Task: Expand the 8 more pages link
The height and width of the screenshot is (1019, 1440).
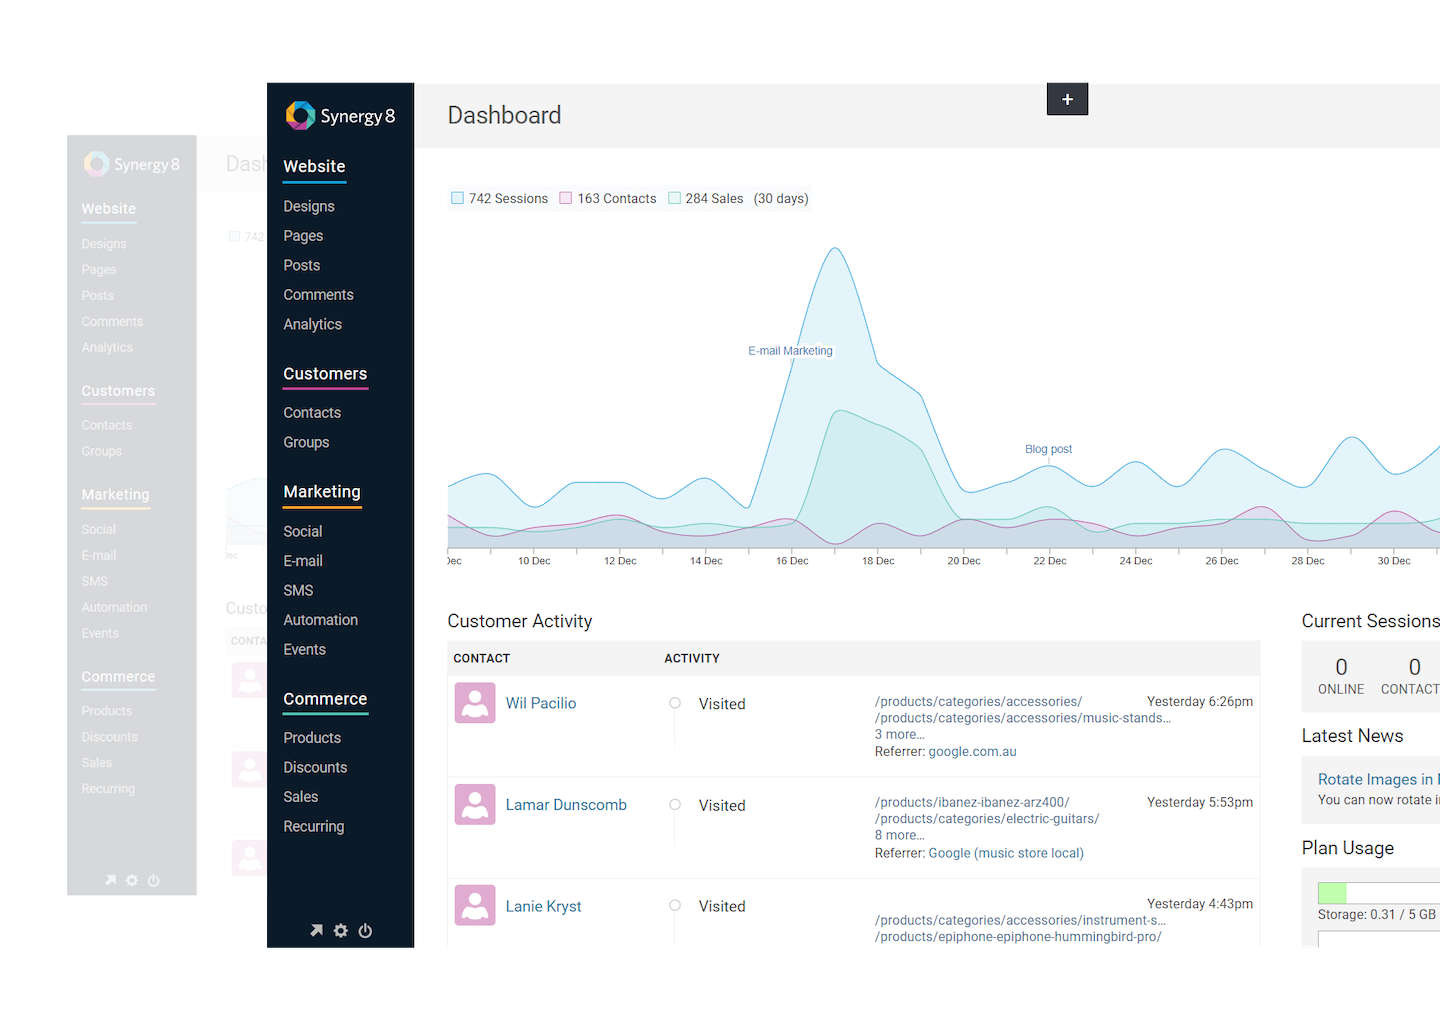Action: (899, 835)
